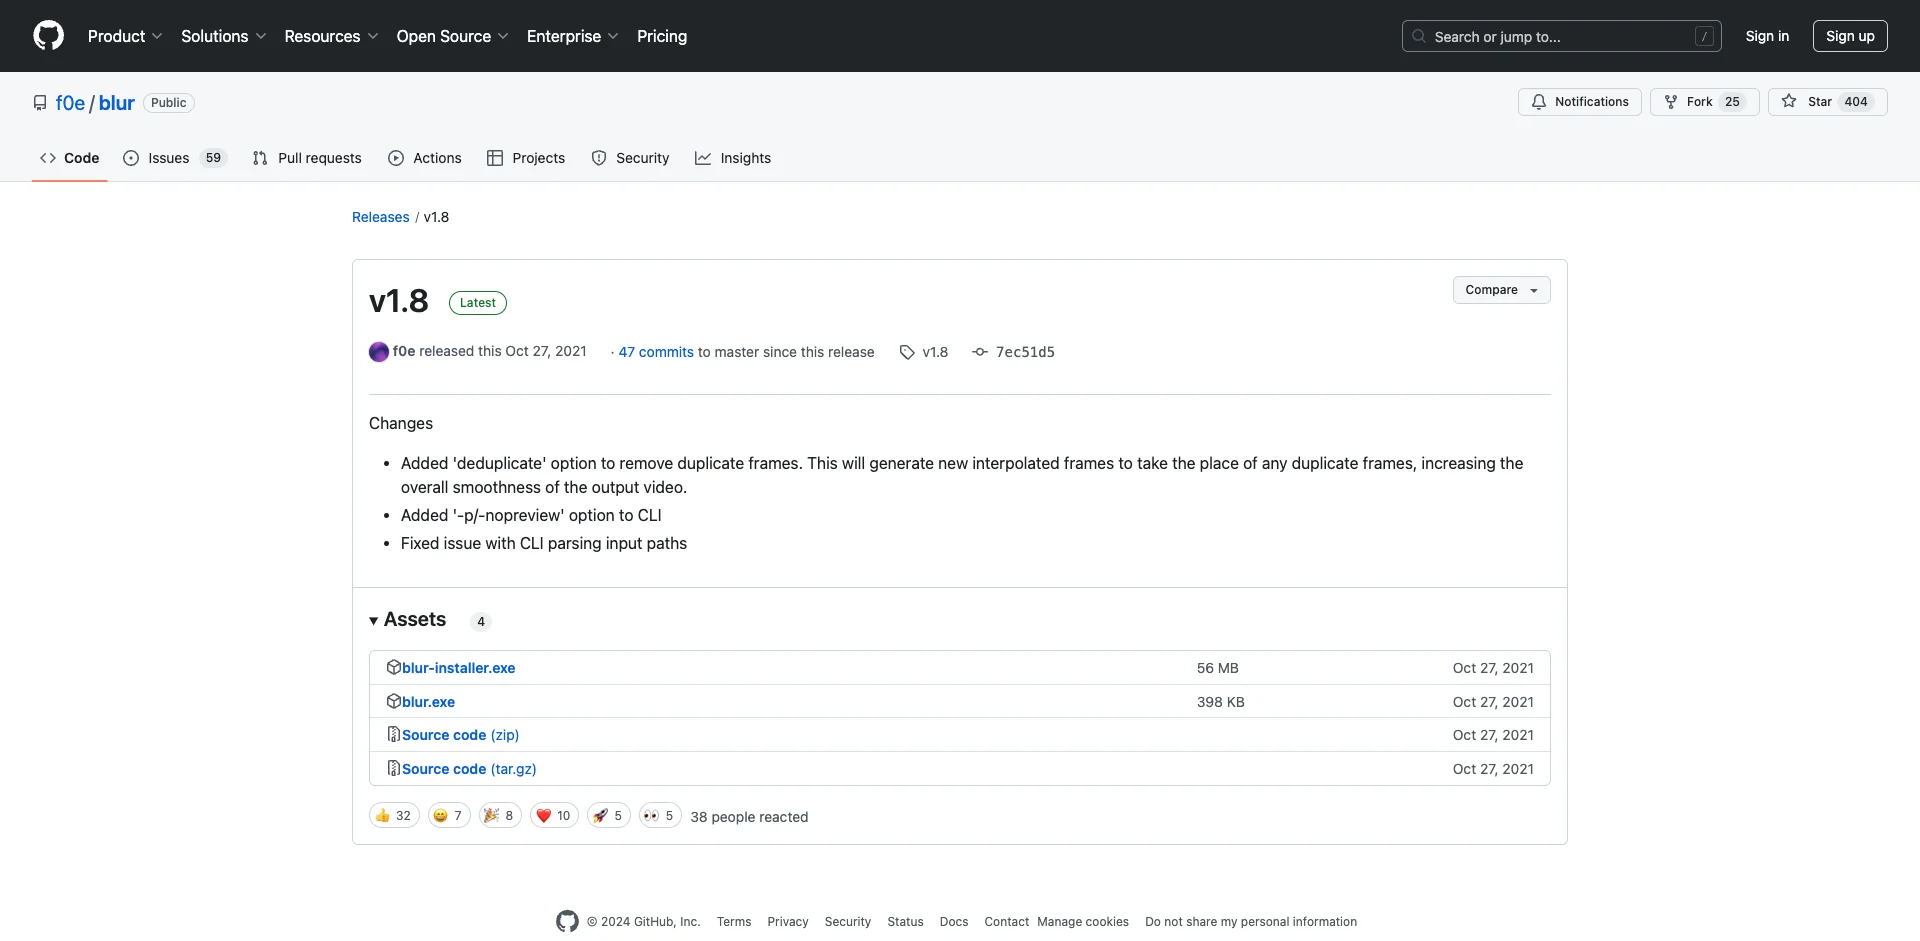
Task: Click Manage cookies in footer
Action: (1083, 922)
